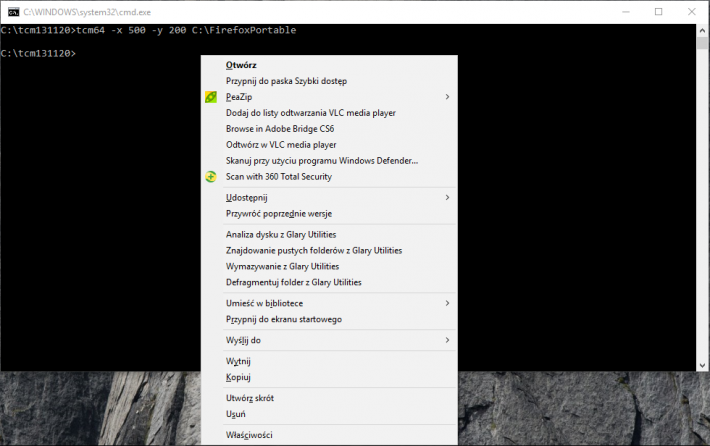Select Dodaj do listy odtwarzania VLC media player
710x446 pixels.
pos(329,113)
